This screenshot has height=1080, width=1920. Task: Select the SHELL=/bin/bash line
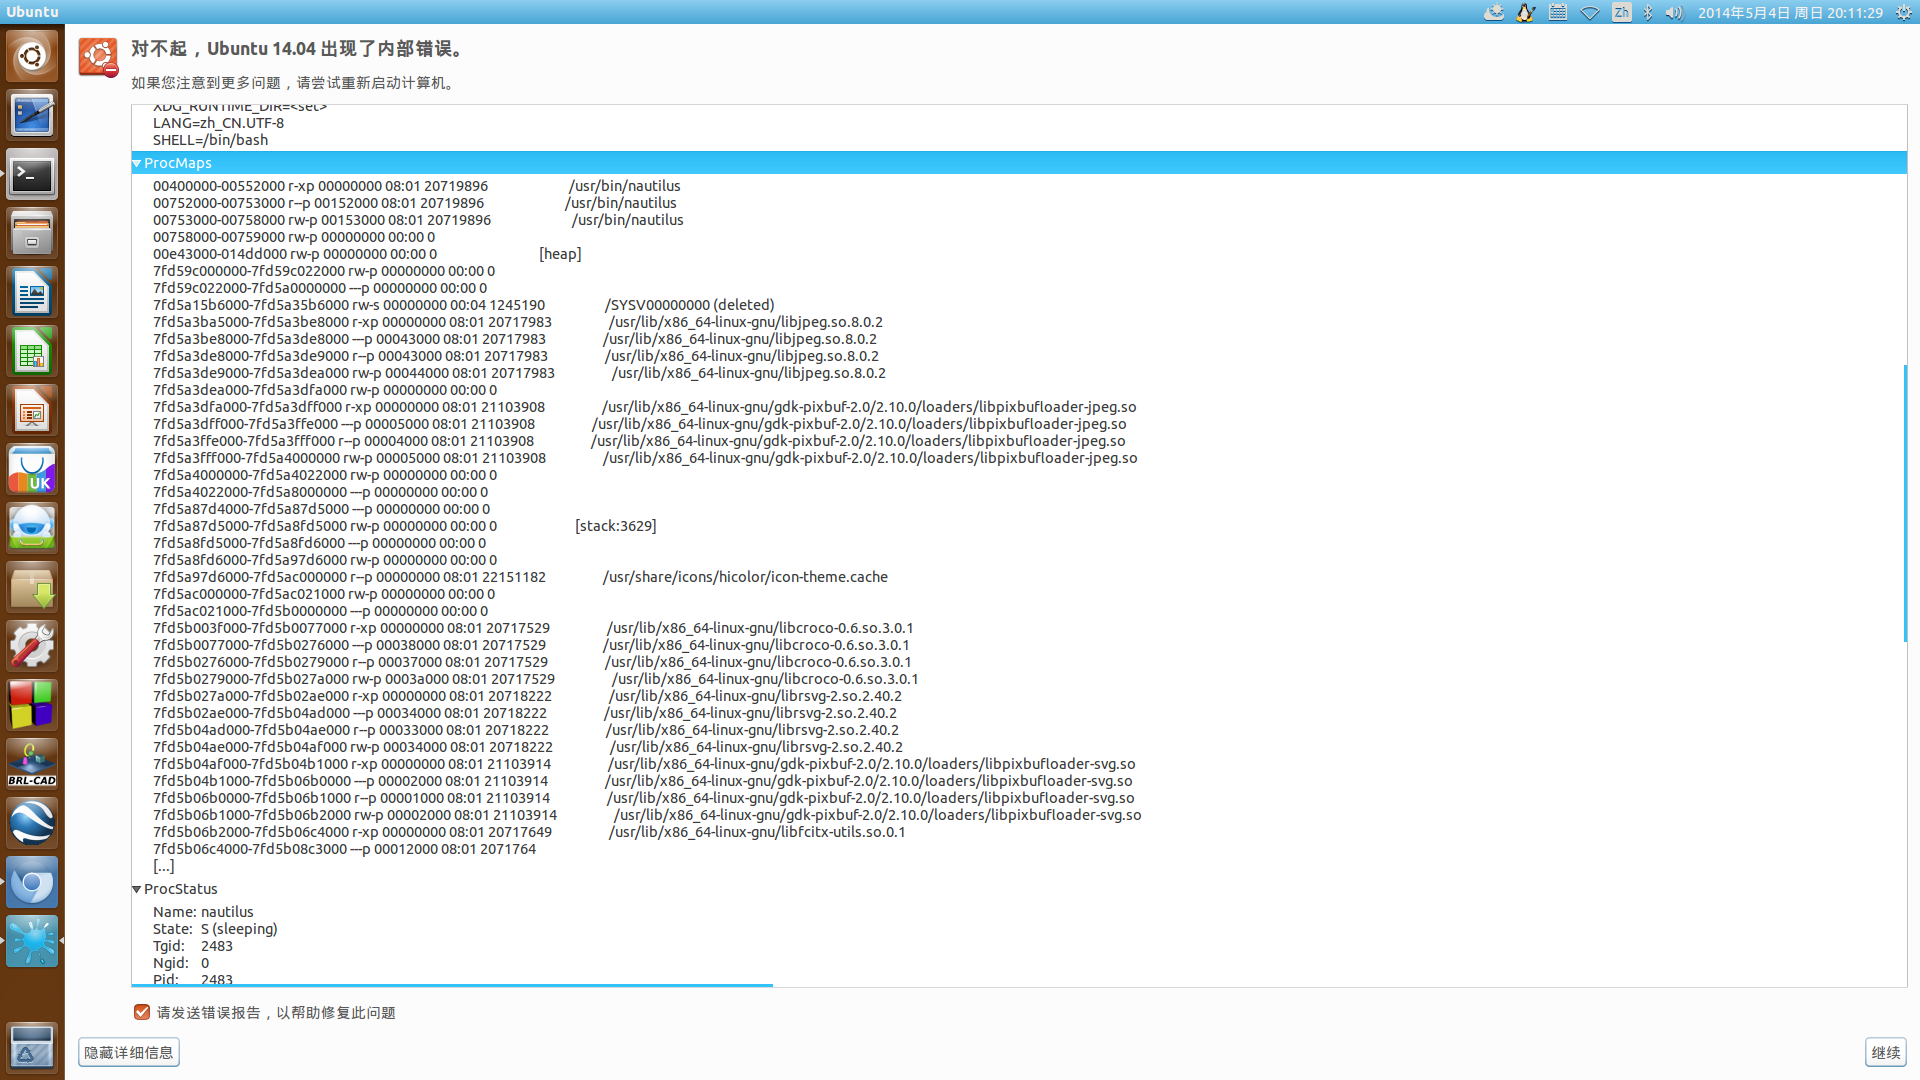click(x=211, y=140)
